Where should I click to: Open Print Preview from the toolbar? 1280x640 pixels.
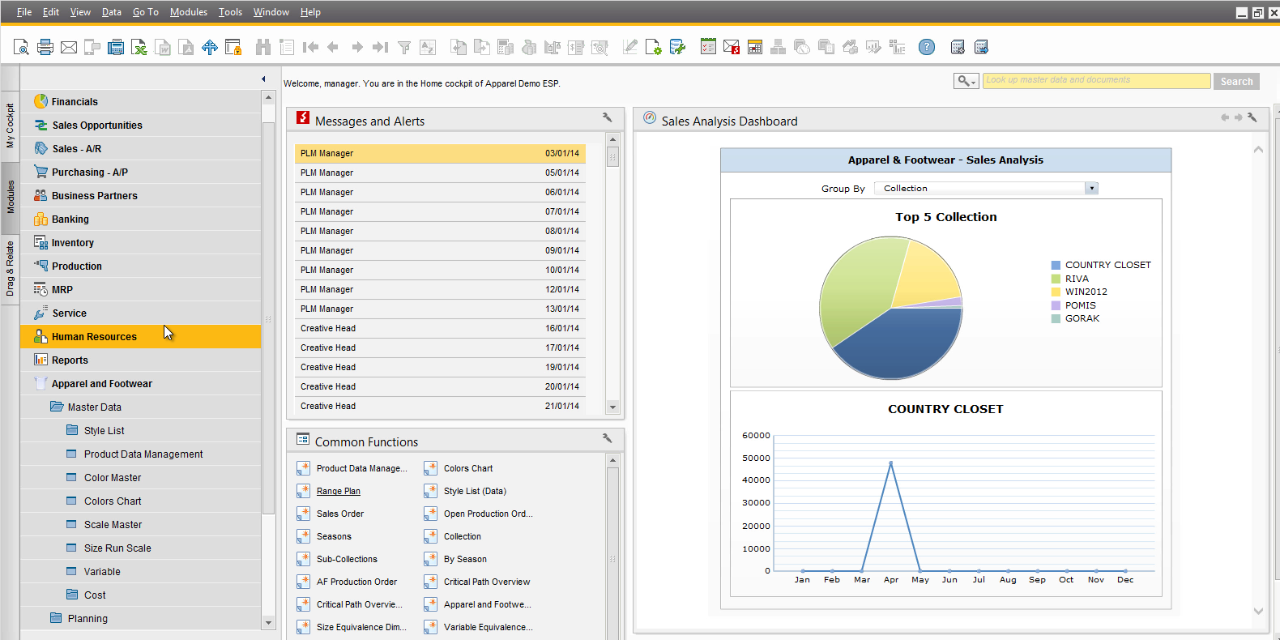tap(21, 47)
